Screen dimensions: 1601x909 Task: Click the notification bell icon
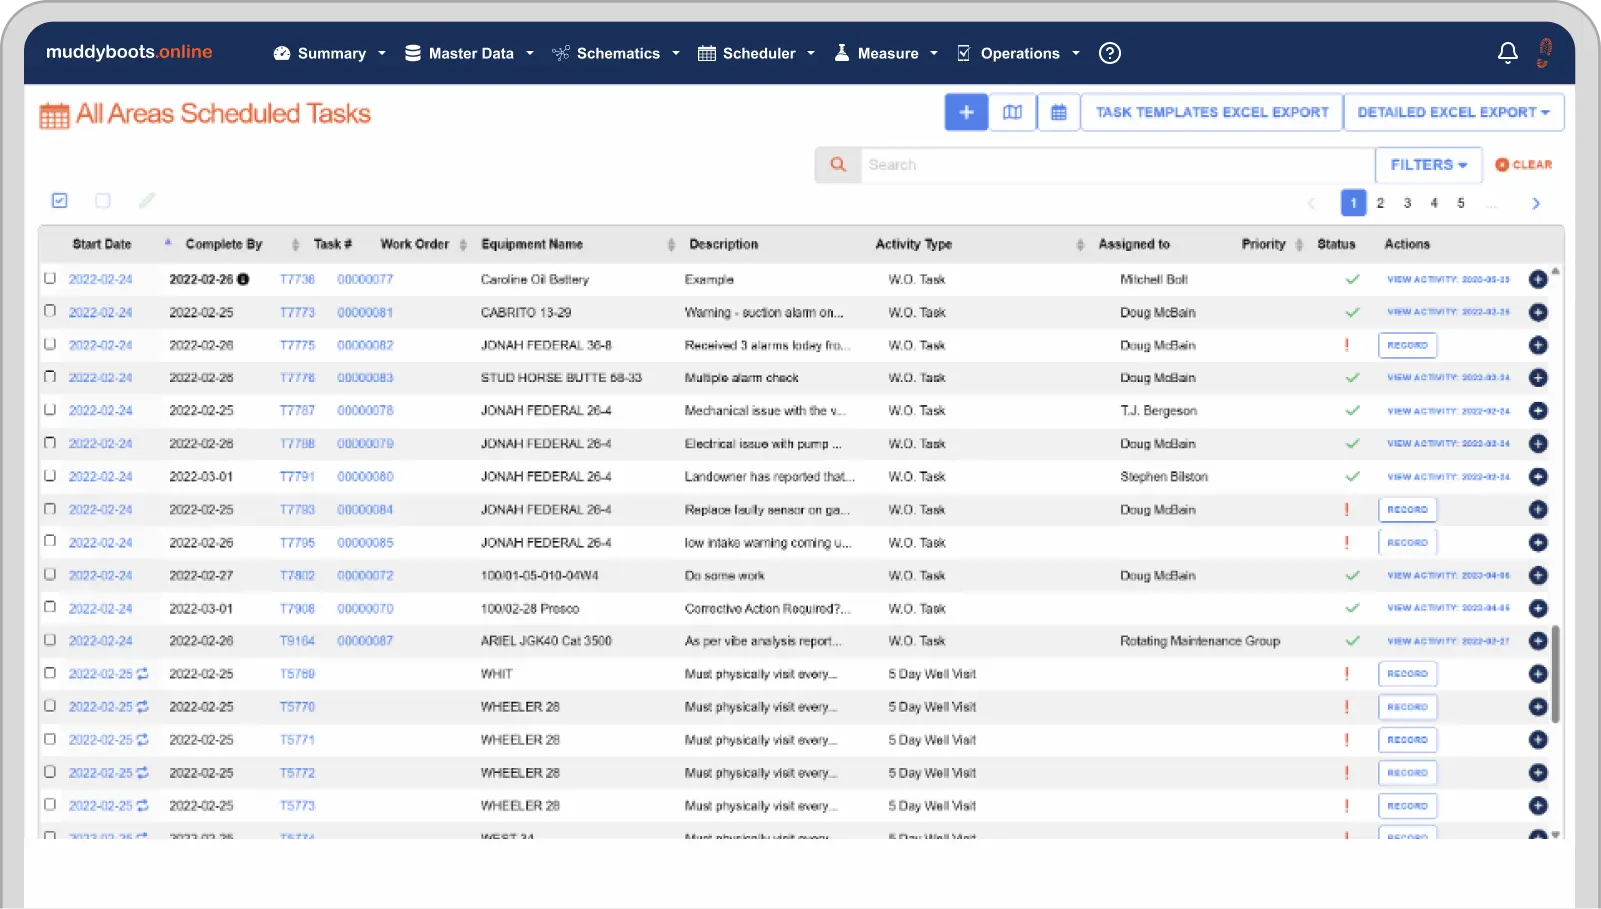1507,53
